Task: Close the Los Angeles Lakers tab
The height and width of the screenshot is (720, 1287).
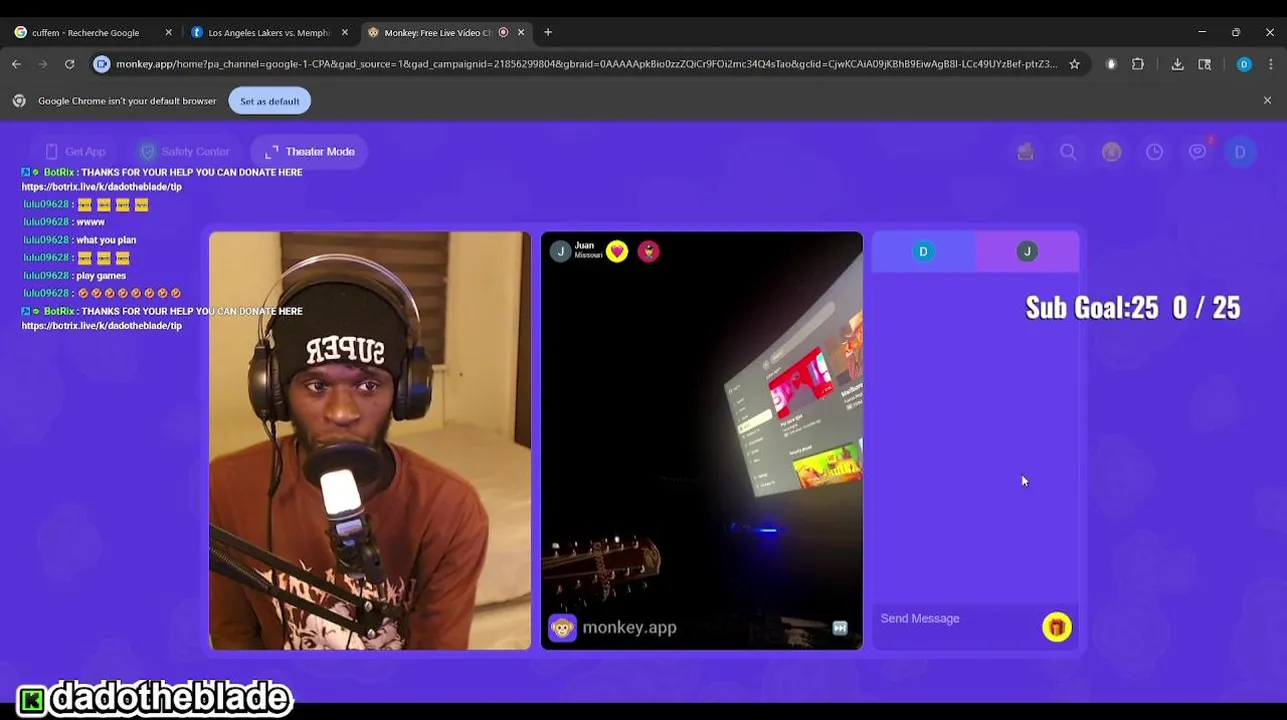Action: tap(345, 33)
